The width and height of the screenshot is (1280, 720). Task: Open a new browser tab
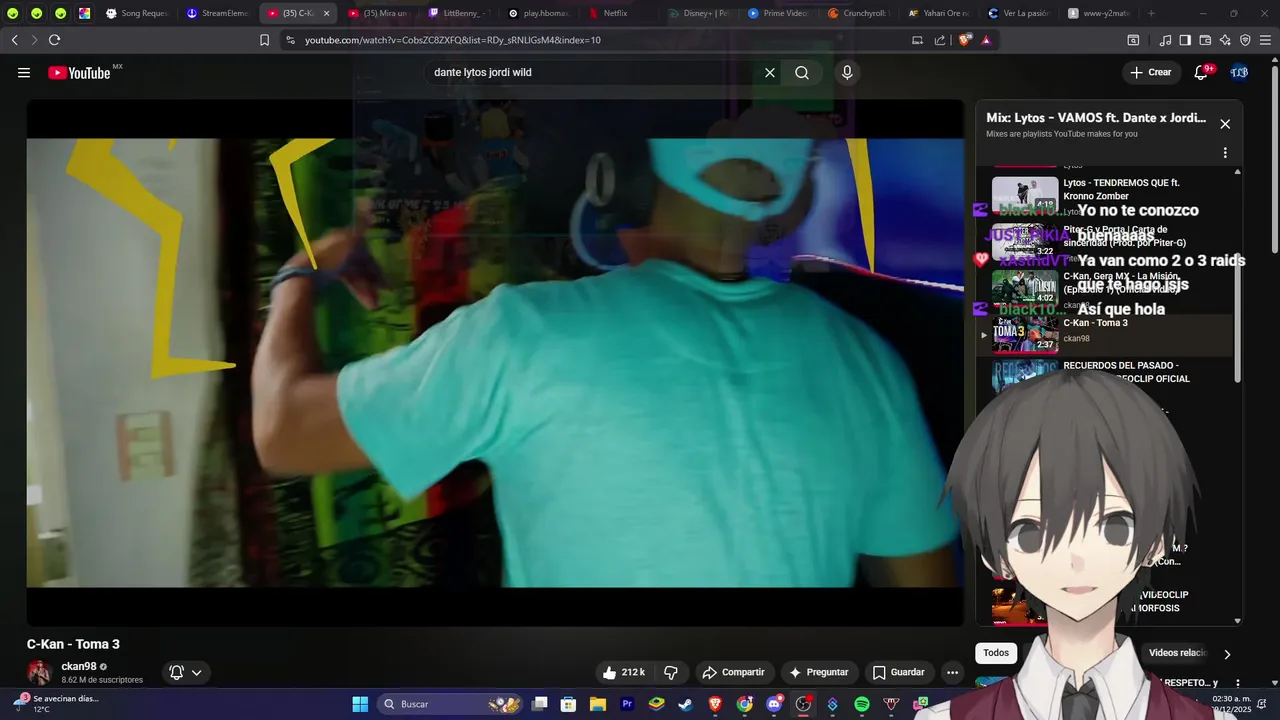(1151, 13)
